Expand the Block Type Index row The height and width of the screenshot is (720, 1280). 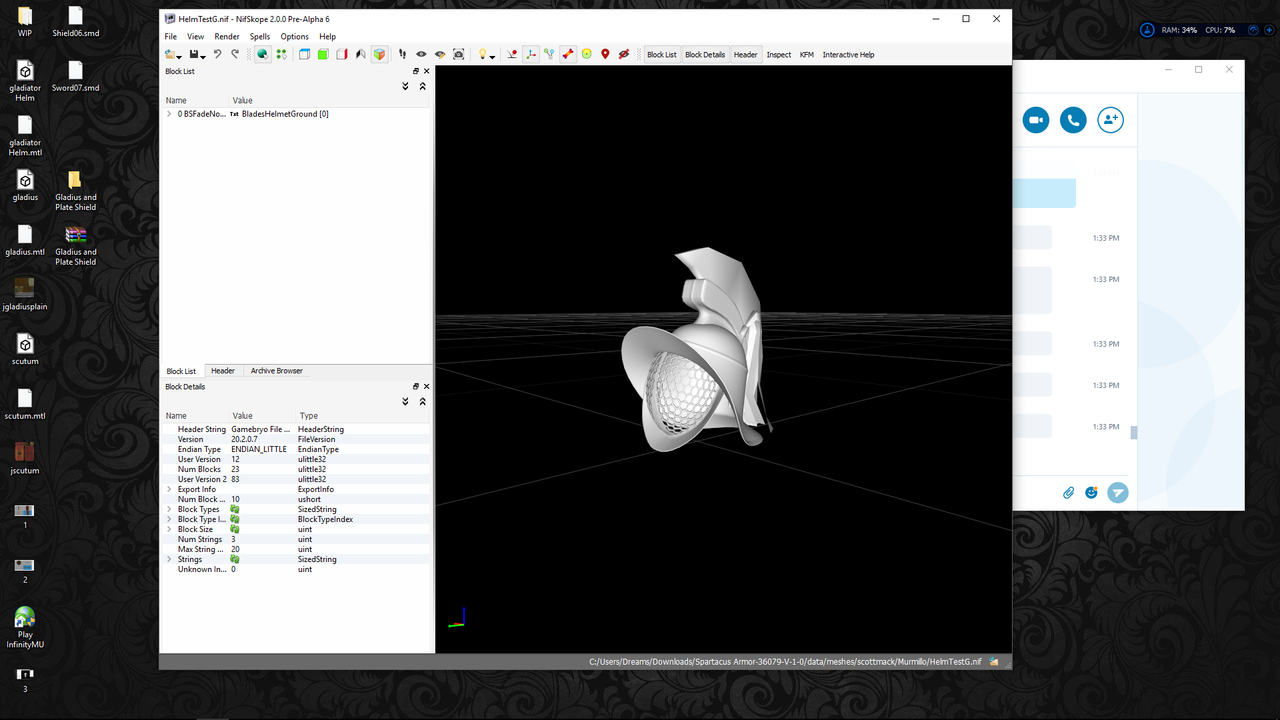pyautogui.click(x=169, y=519)
